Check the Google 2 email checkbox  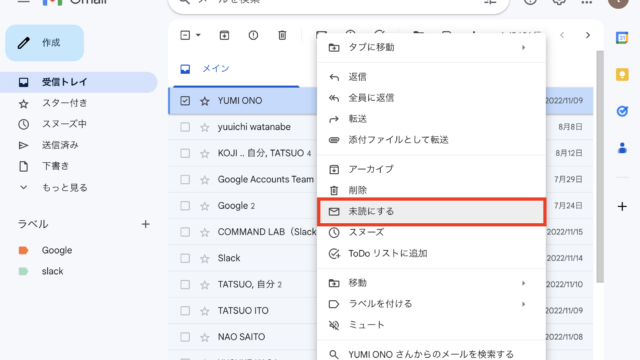(185, 206)
